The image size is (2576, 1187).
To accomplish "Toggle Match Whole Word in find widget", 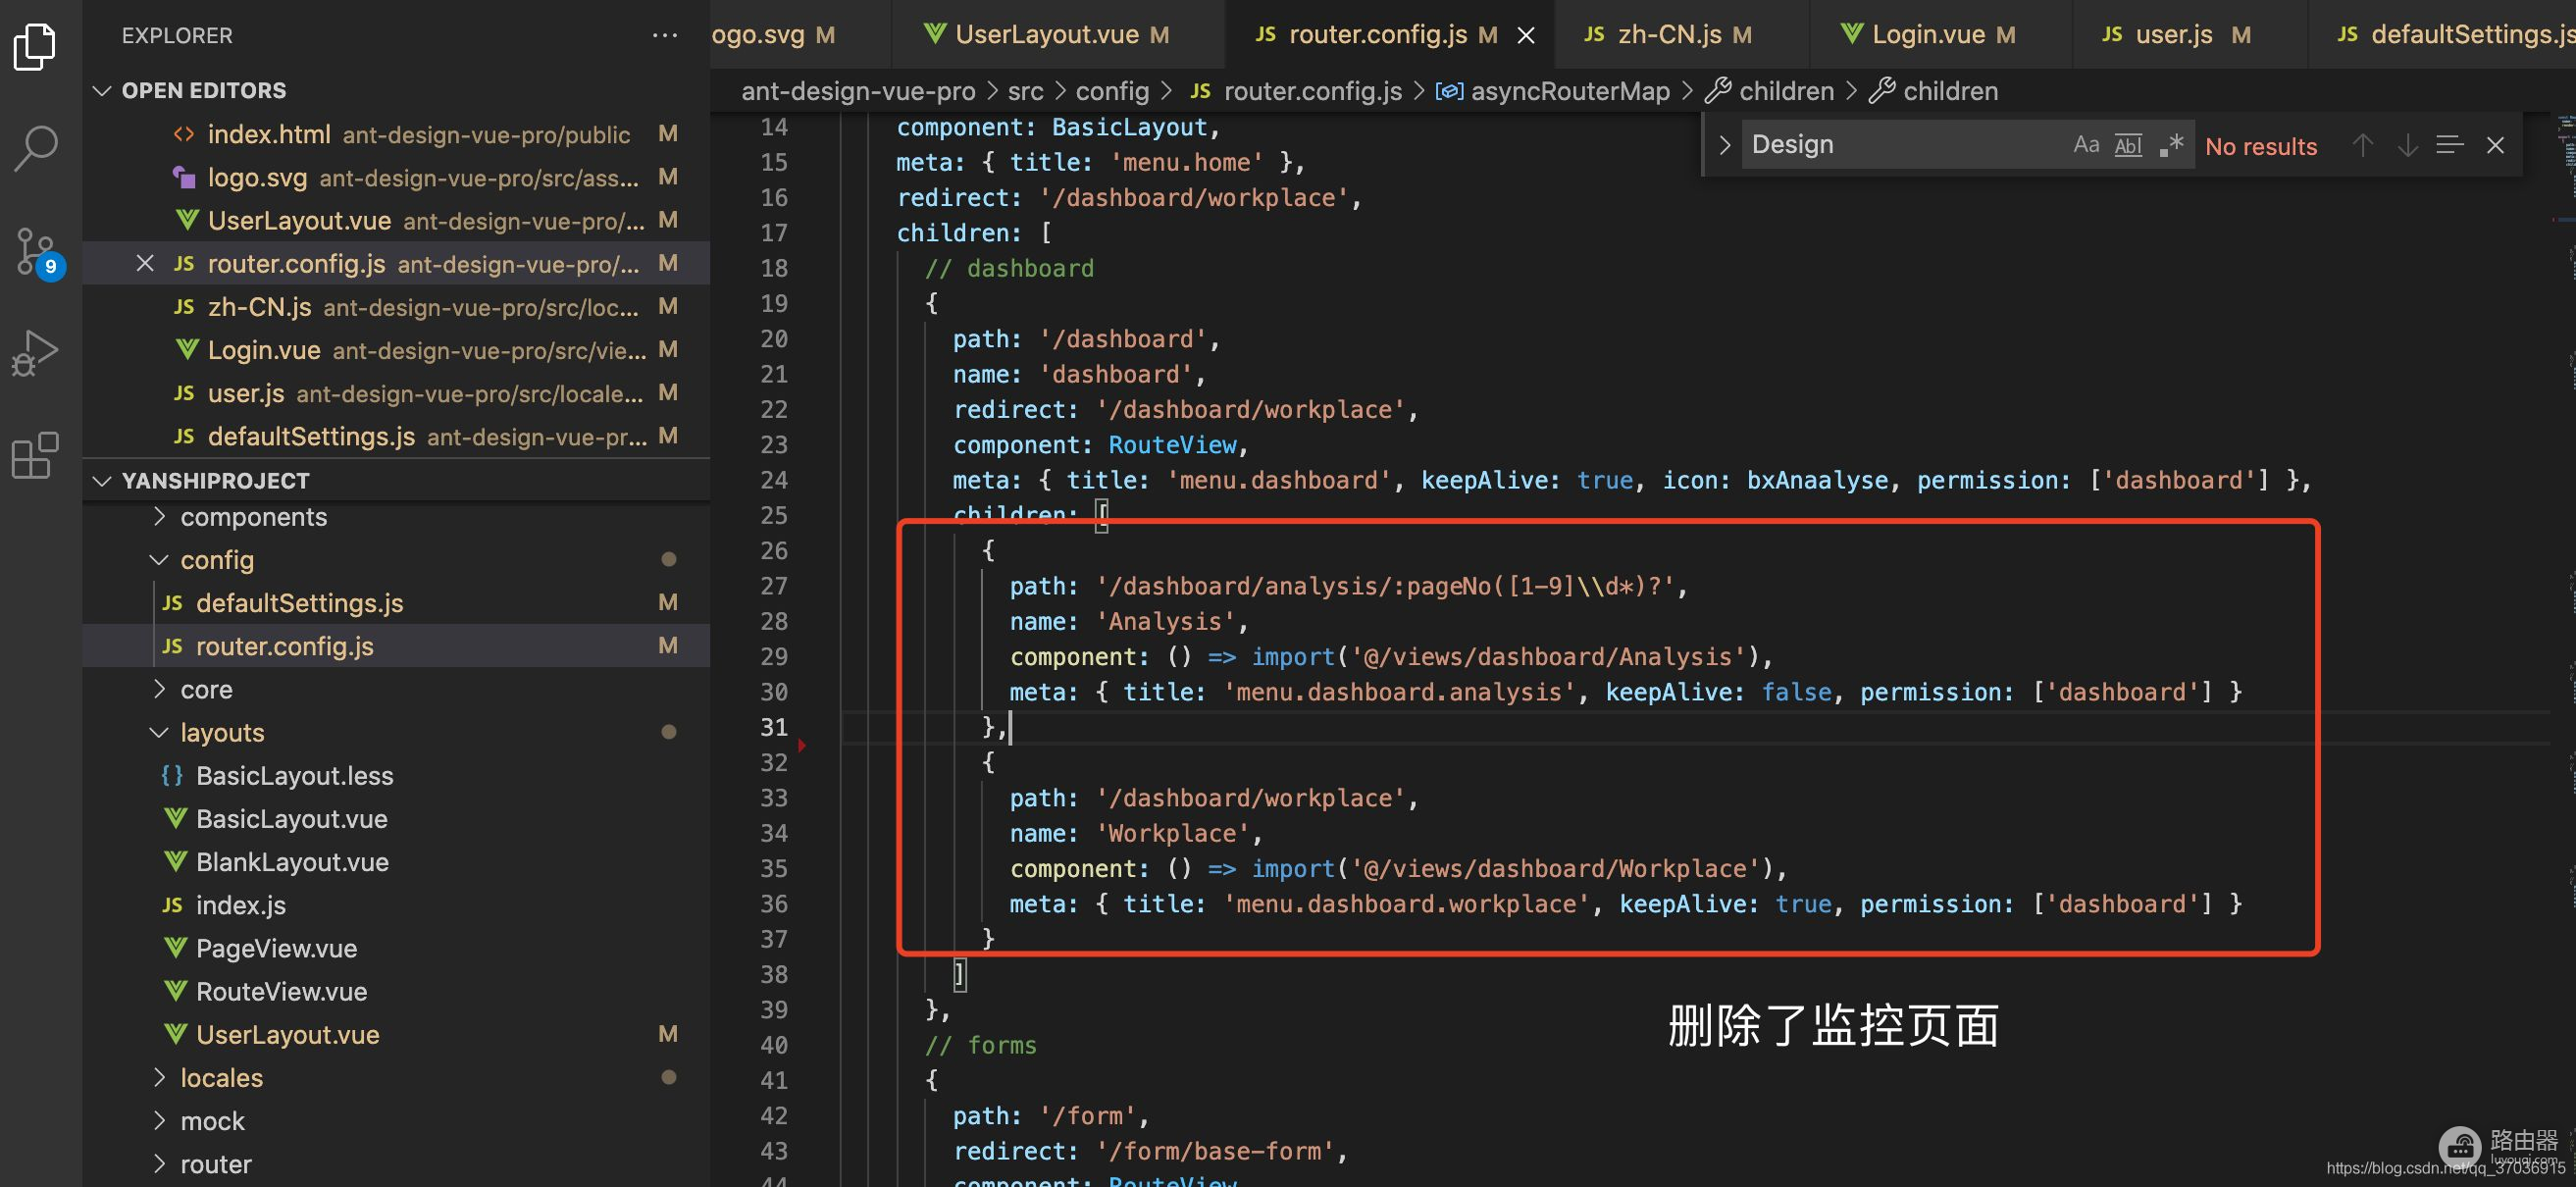I will pyautogui.click(x=2128, y=145).
